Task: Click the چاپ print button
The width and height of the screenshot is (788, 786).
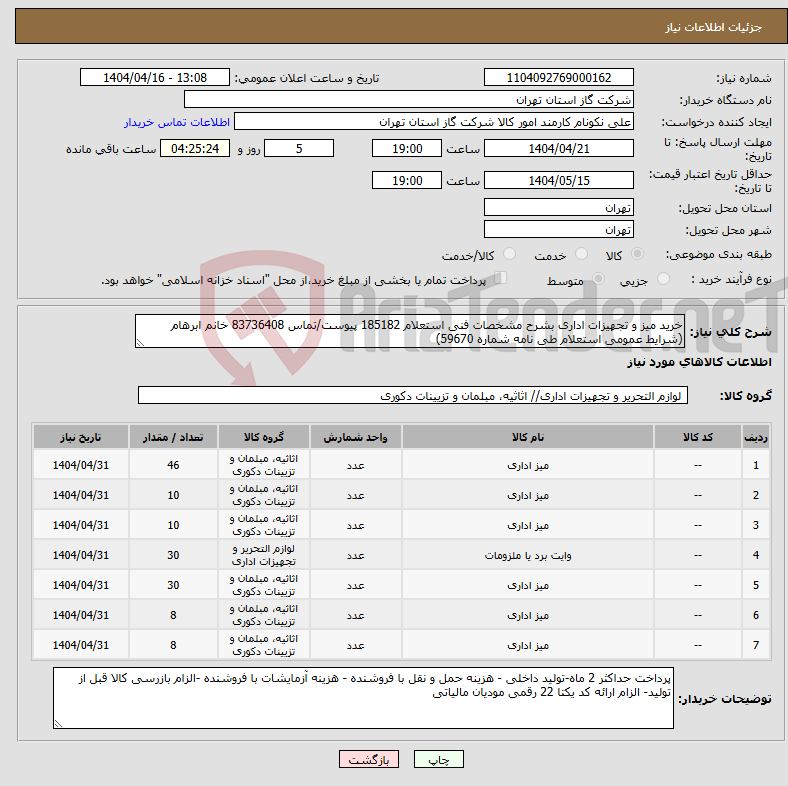Action: click(x=438, y=759)
